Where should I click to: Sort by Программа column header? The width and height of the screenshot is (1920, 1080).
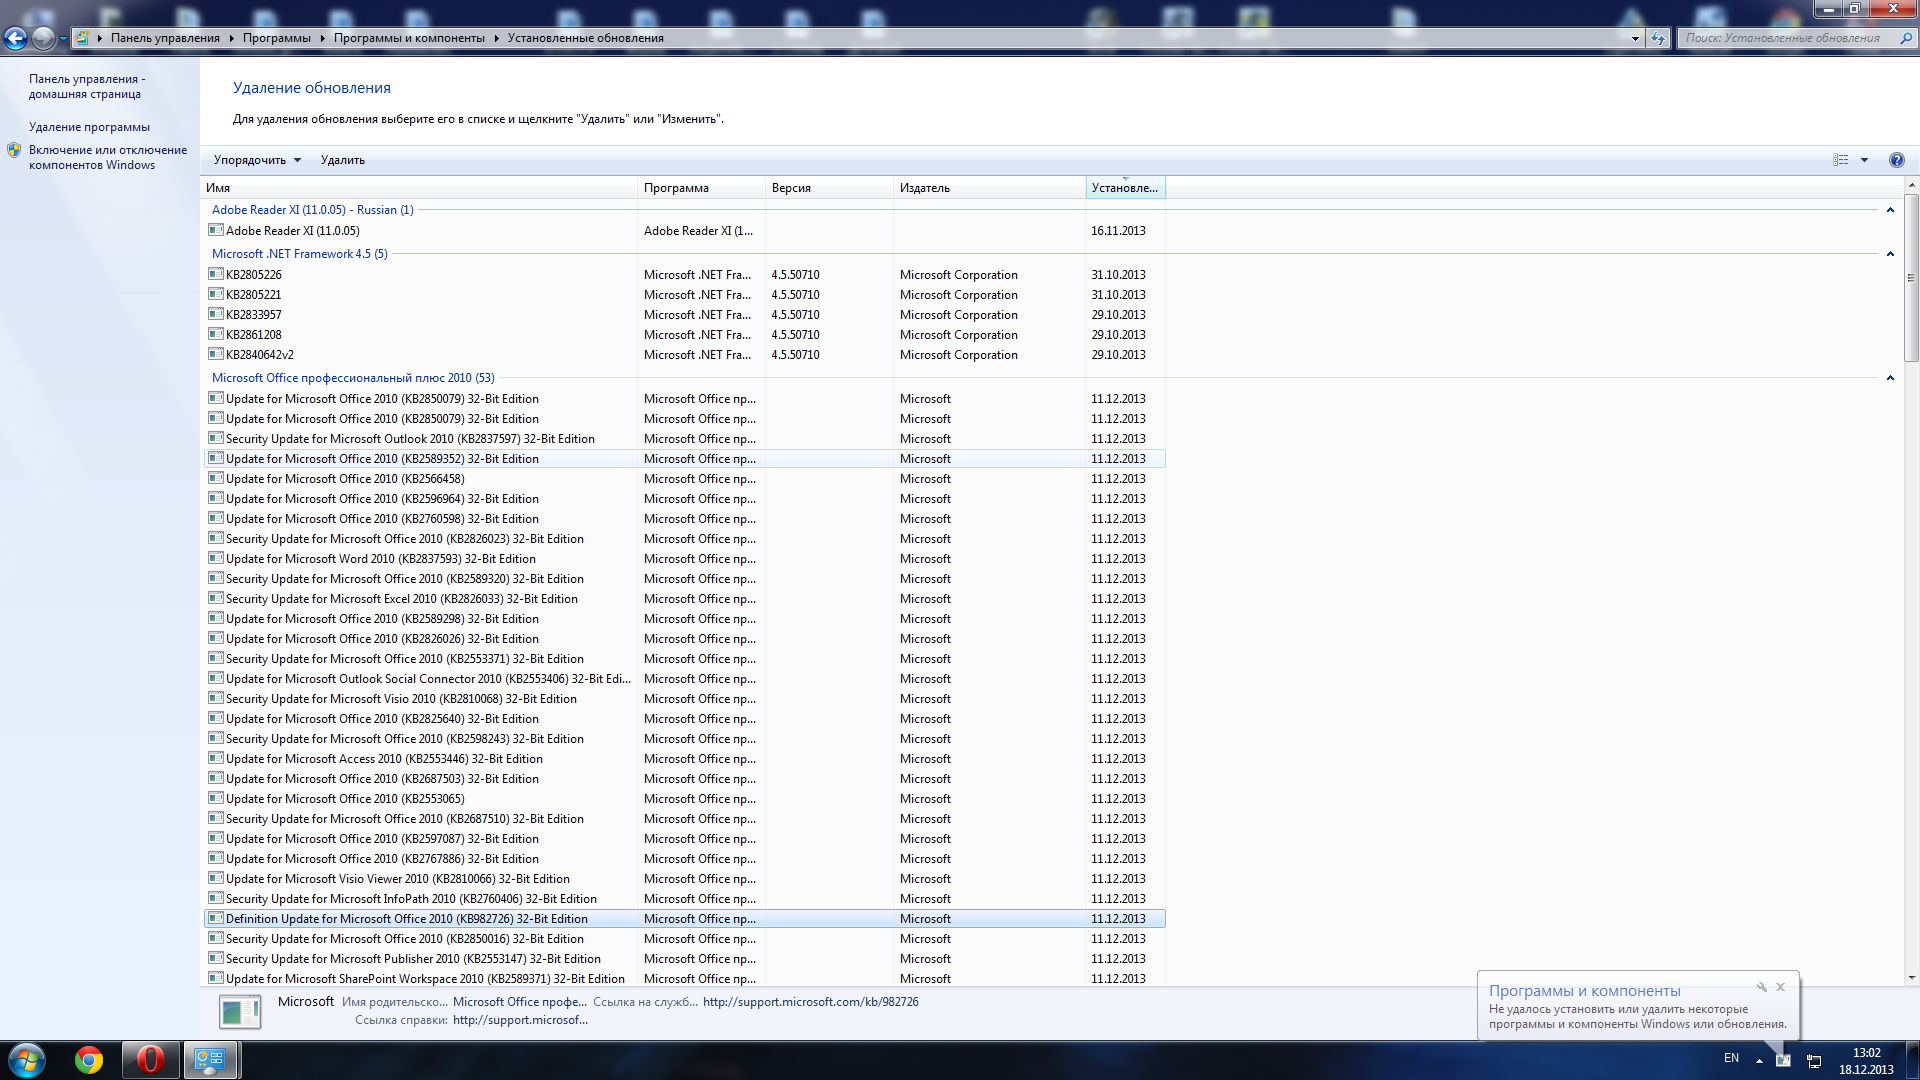701,188
